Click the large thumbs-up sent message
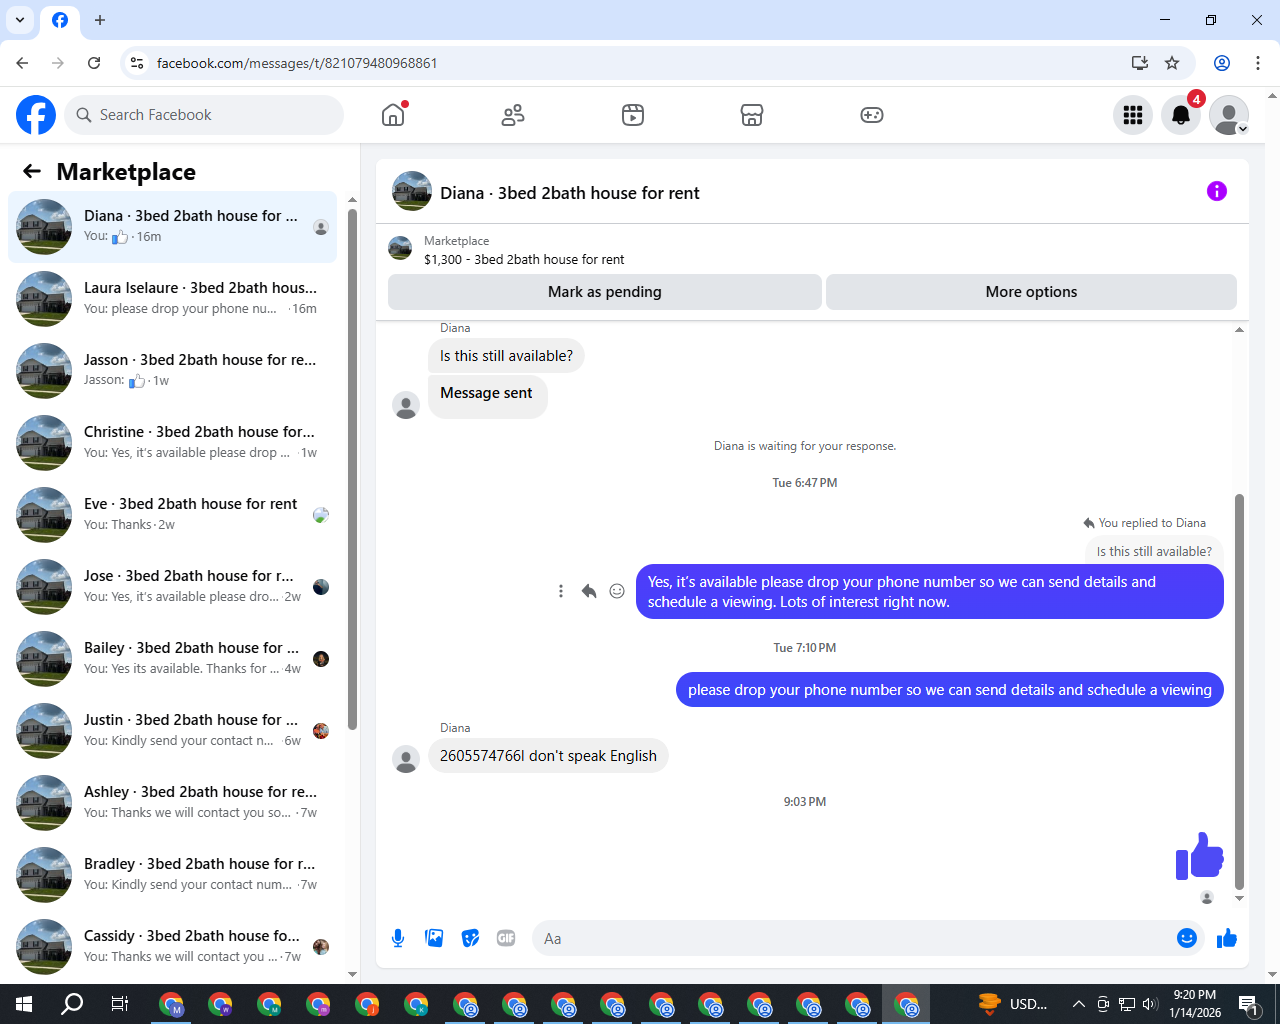Screen dimensions: 1280x1024 (x=1199, y=856)
